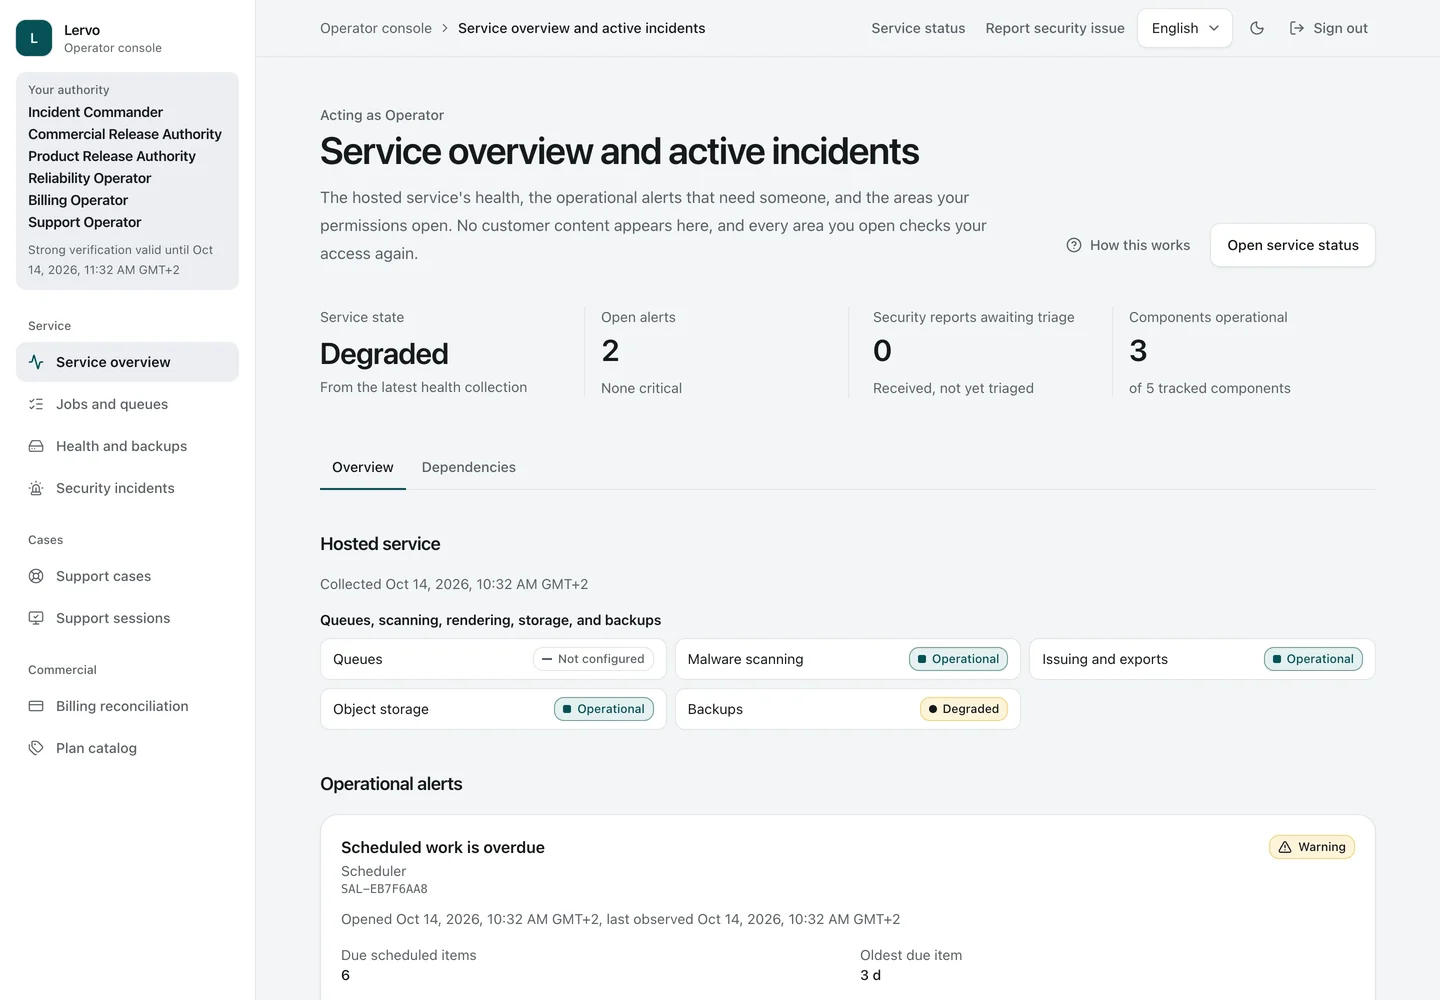Open Jobs and queues in sidebar
Viewport: 1440px width, 1000px height.
pos(127,404)
